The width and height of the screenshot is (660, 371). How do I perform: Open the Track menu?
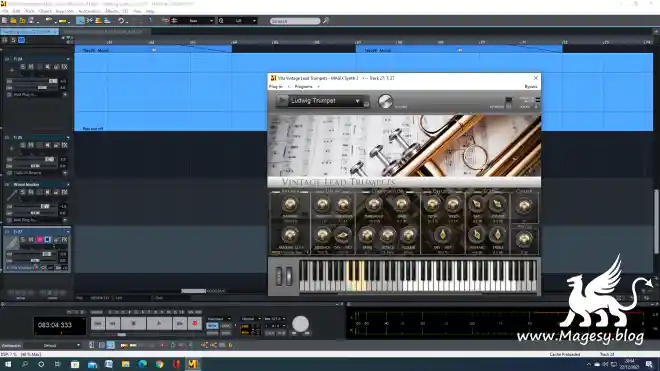pos(30,11)
